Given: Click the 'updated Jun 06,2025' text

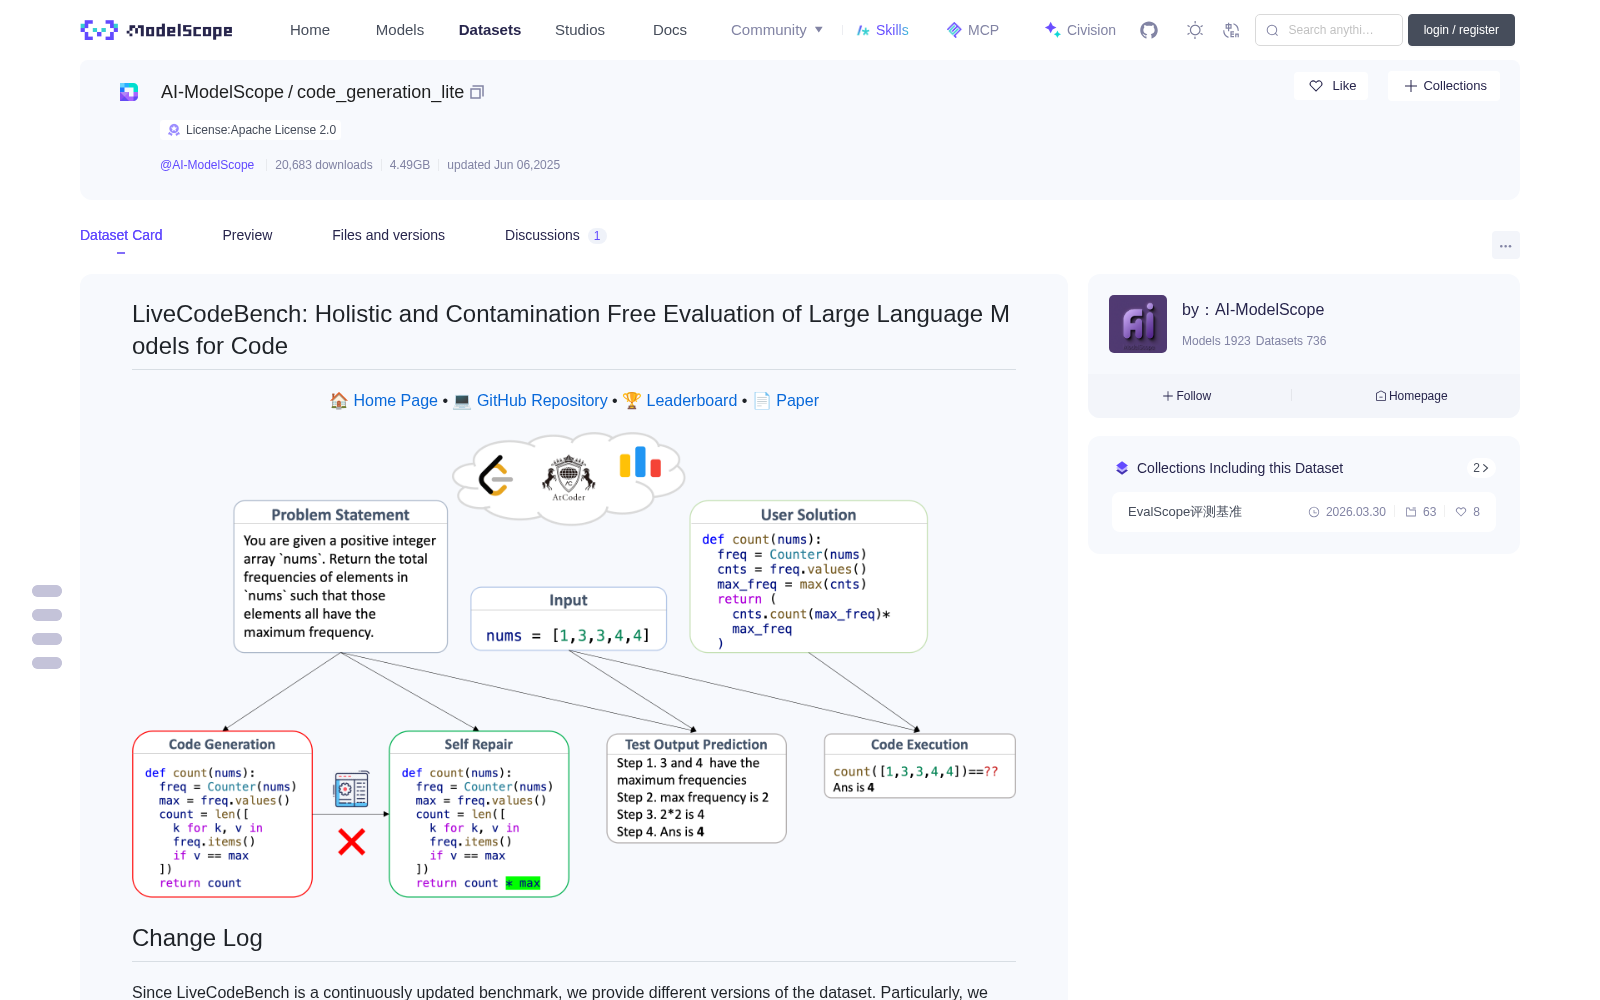Looking at the screenshot, I should tap(503, 165).
